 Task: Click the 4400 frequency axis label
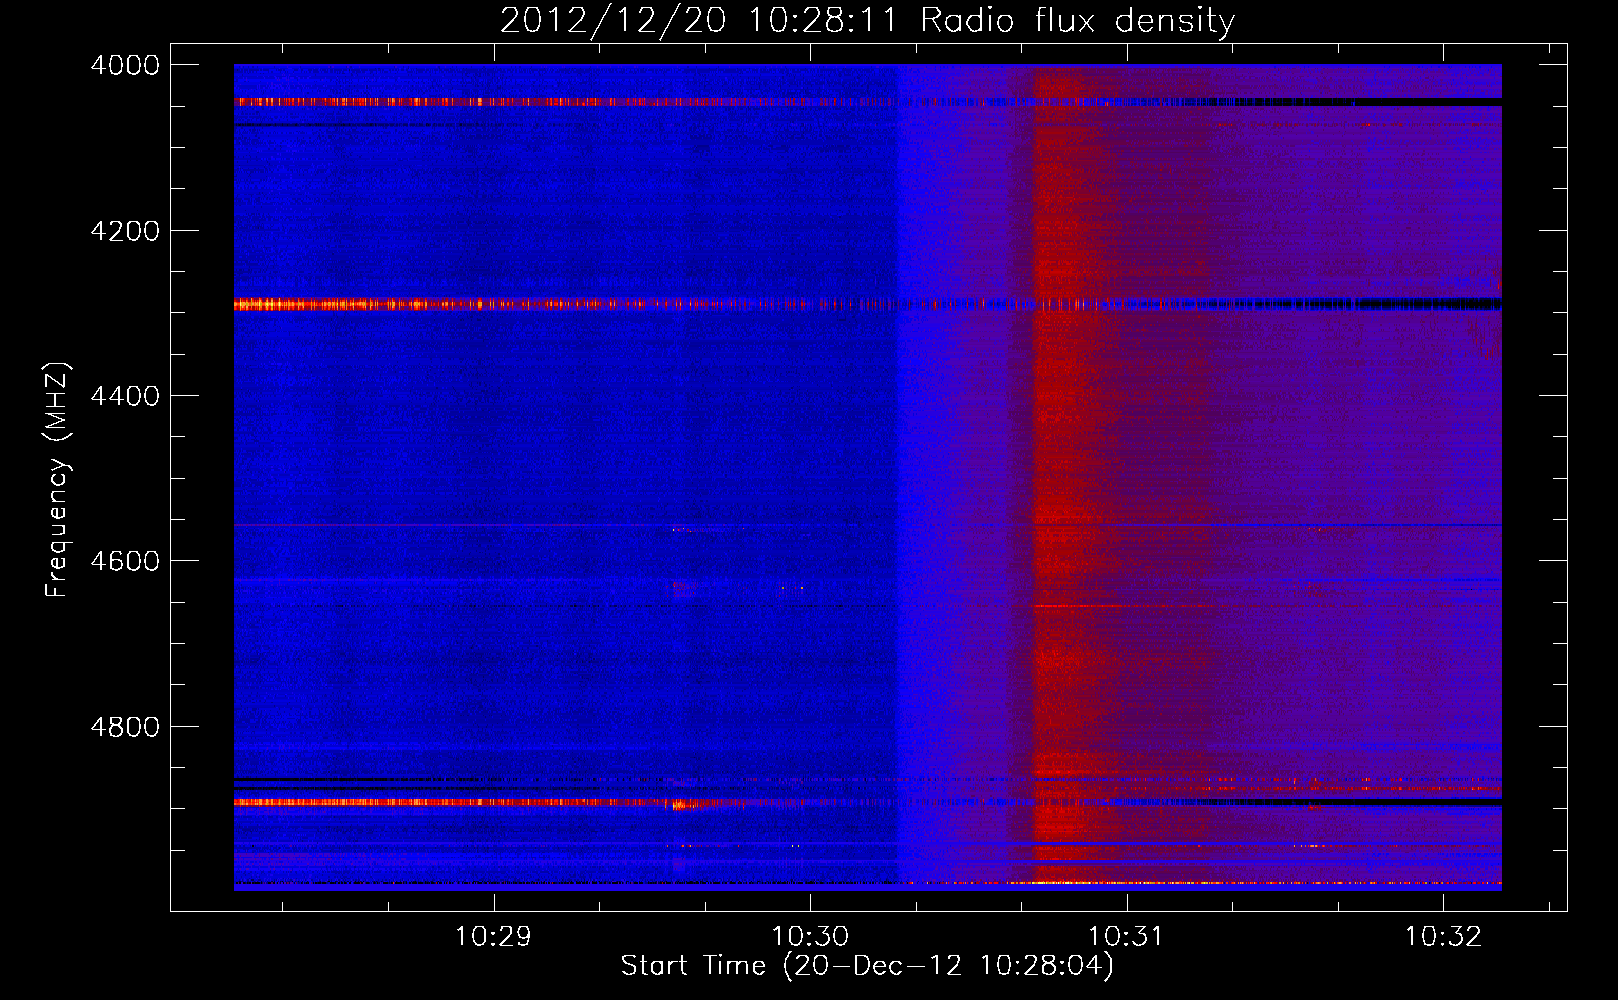point(125,396)
